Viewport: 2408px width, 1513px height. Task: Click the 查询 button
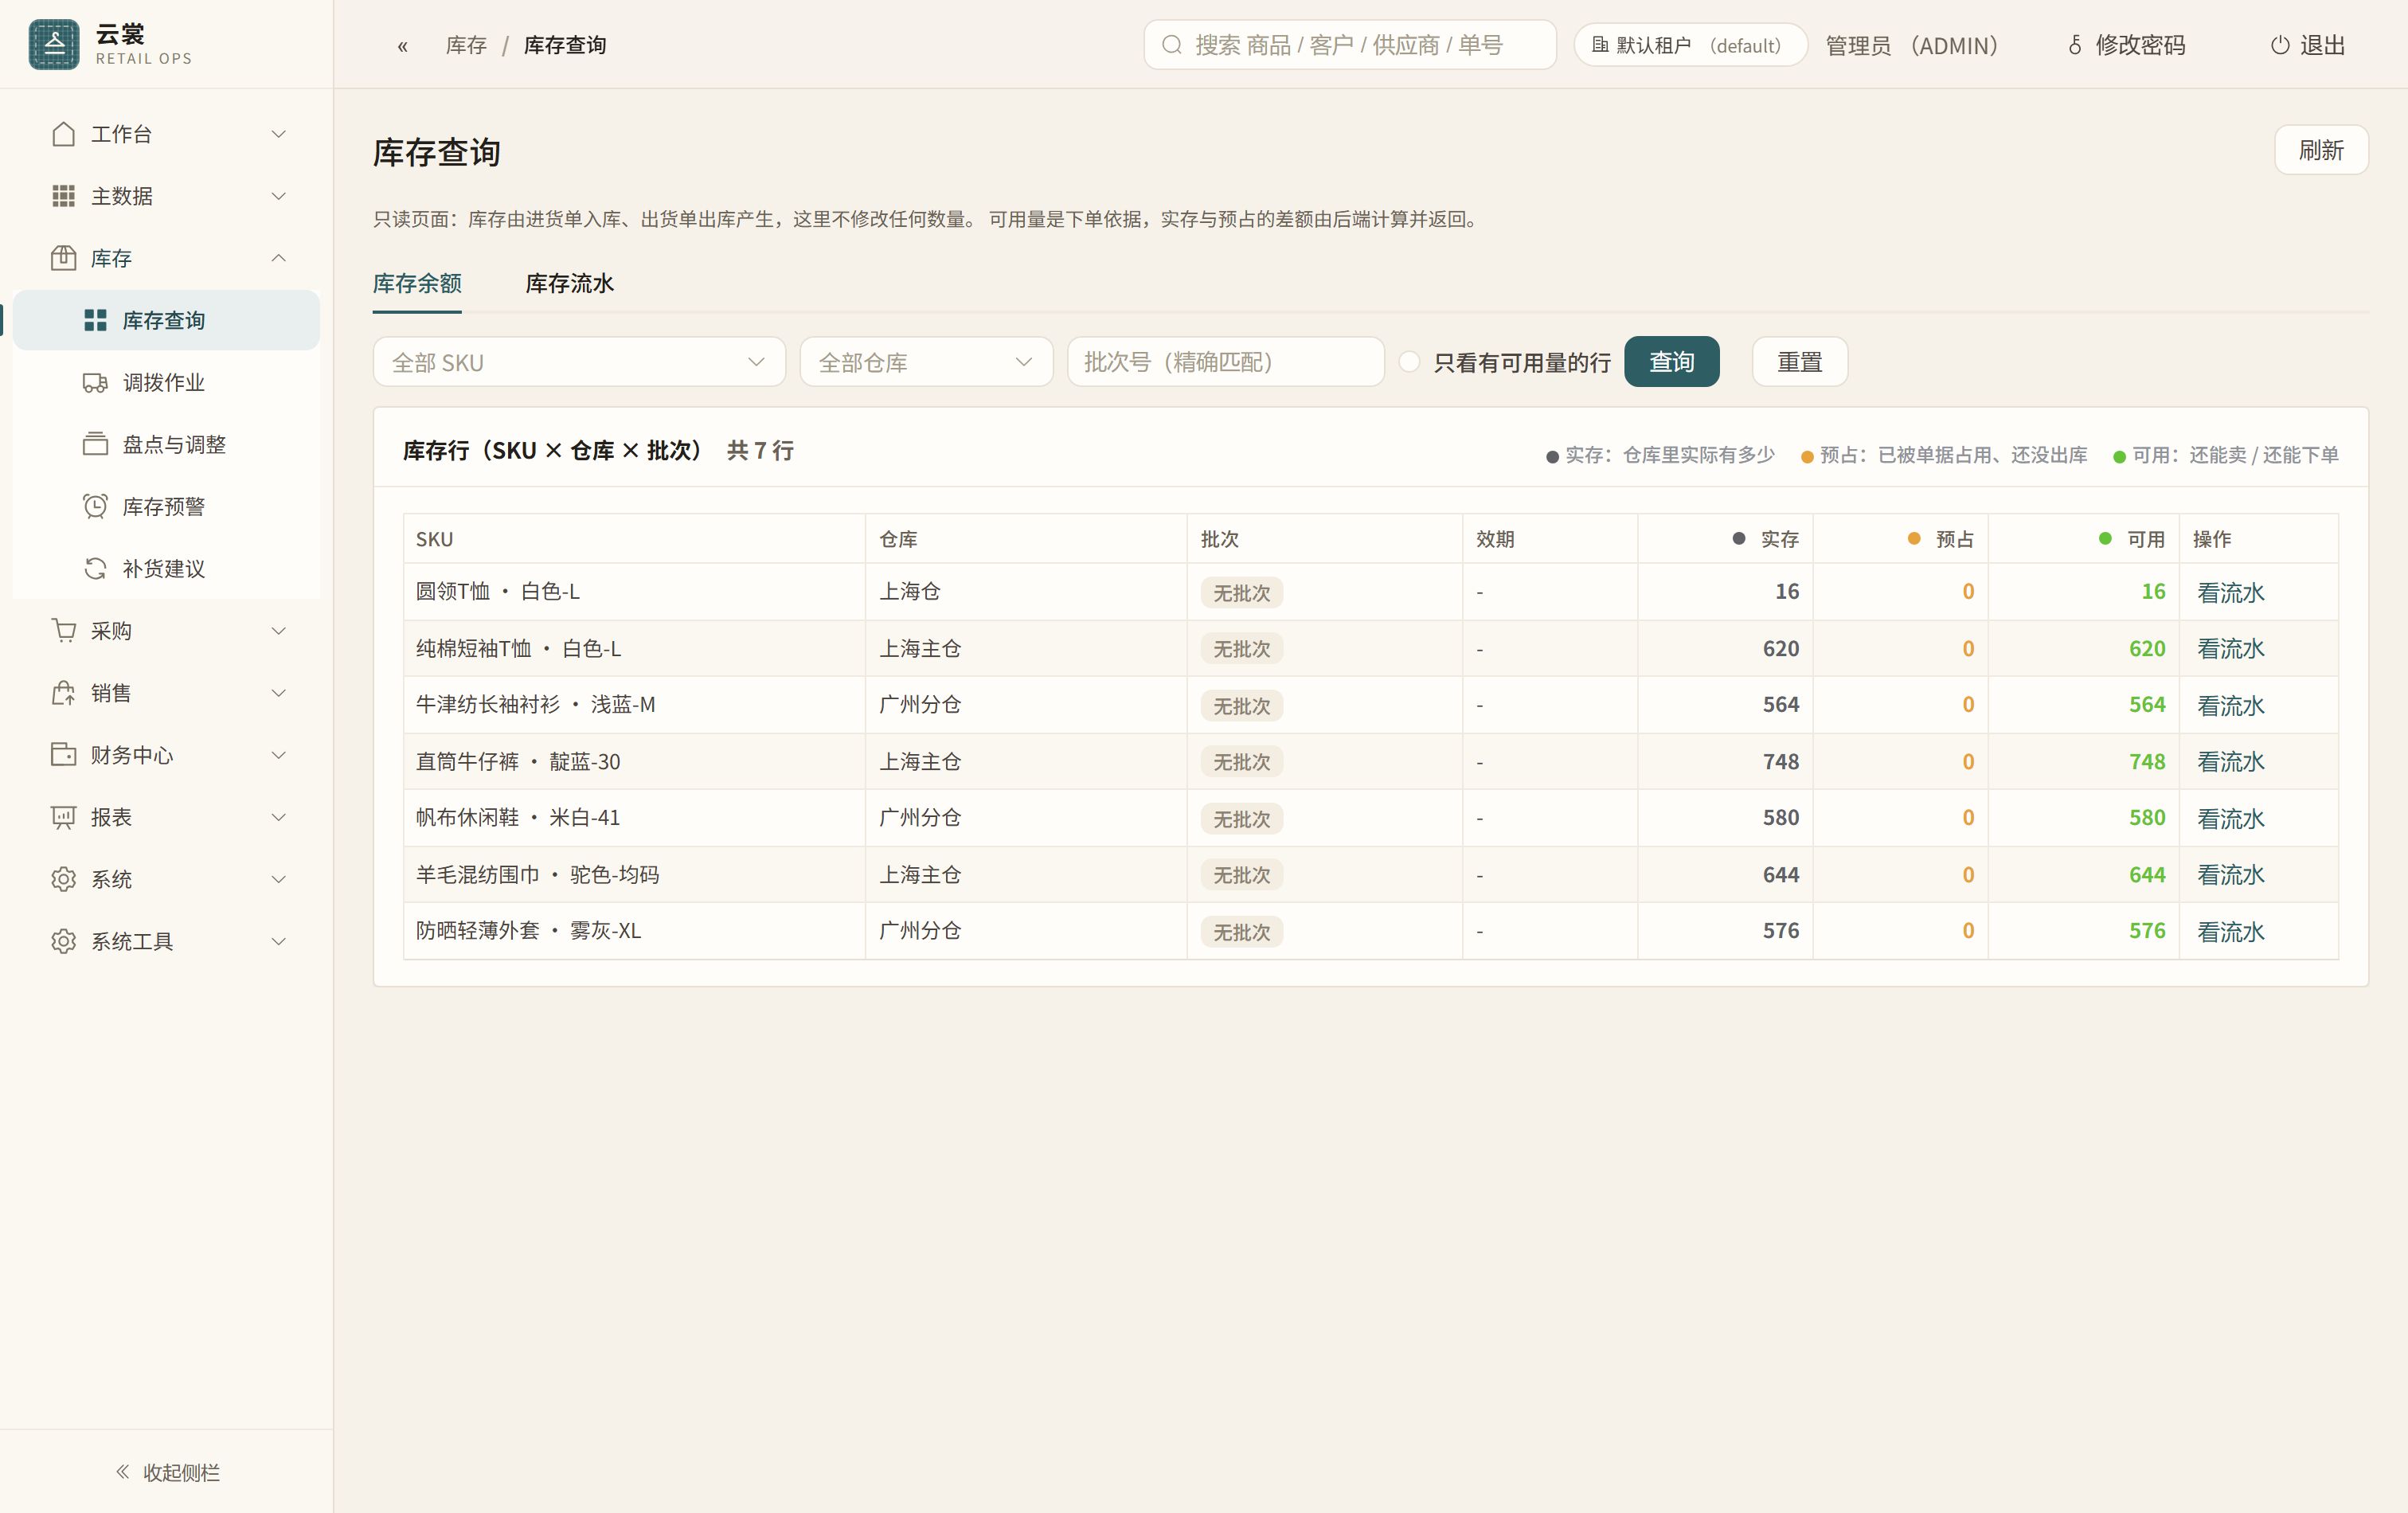pos(1671,362)
